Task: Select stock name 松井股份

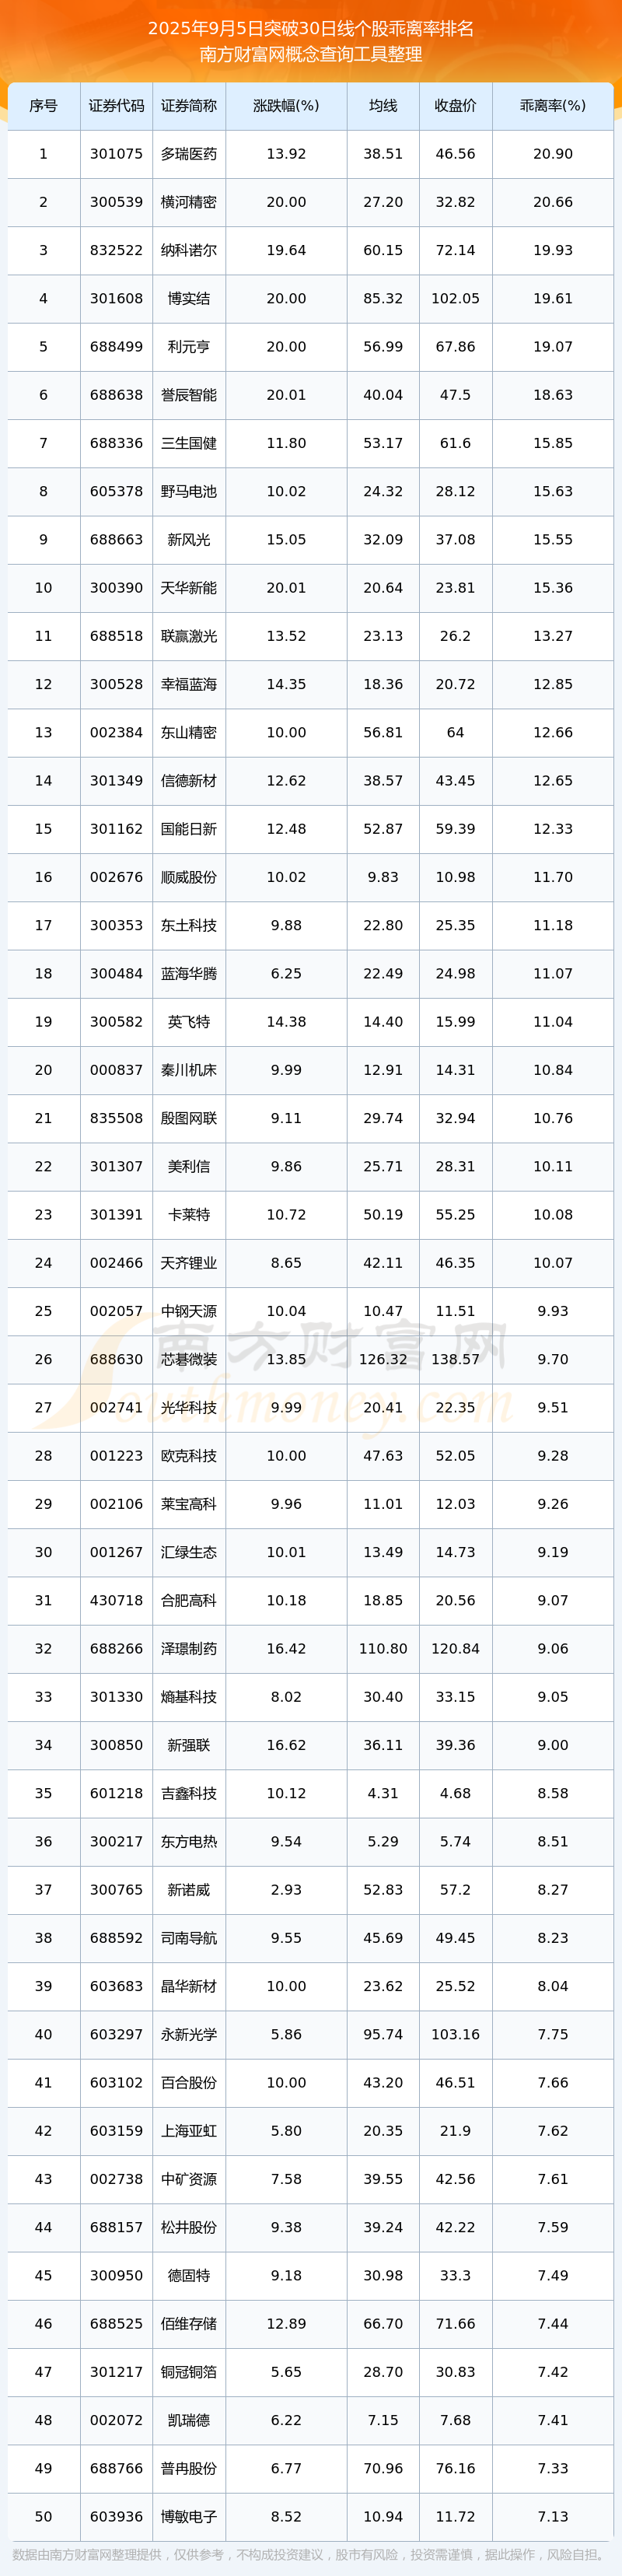Action: click(189, 2228)
